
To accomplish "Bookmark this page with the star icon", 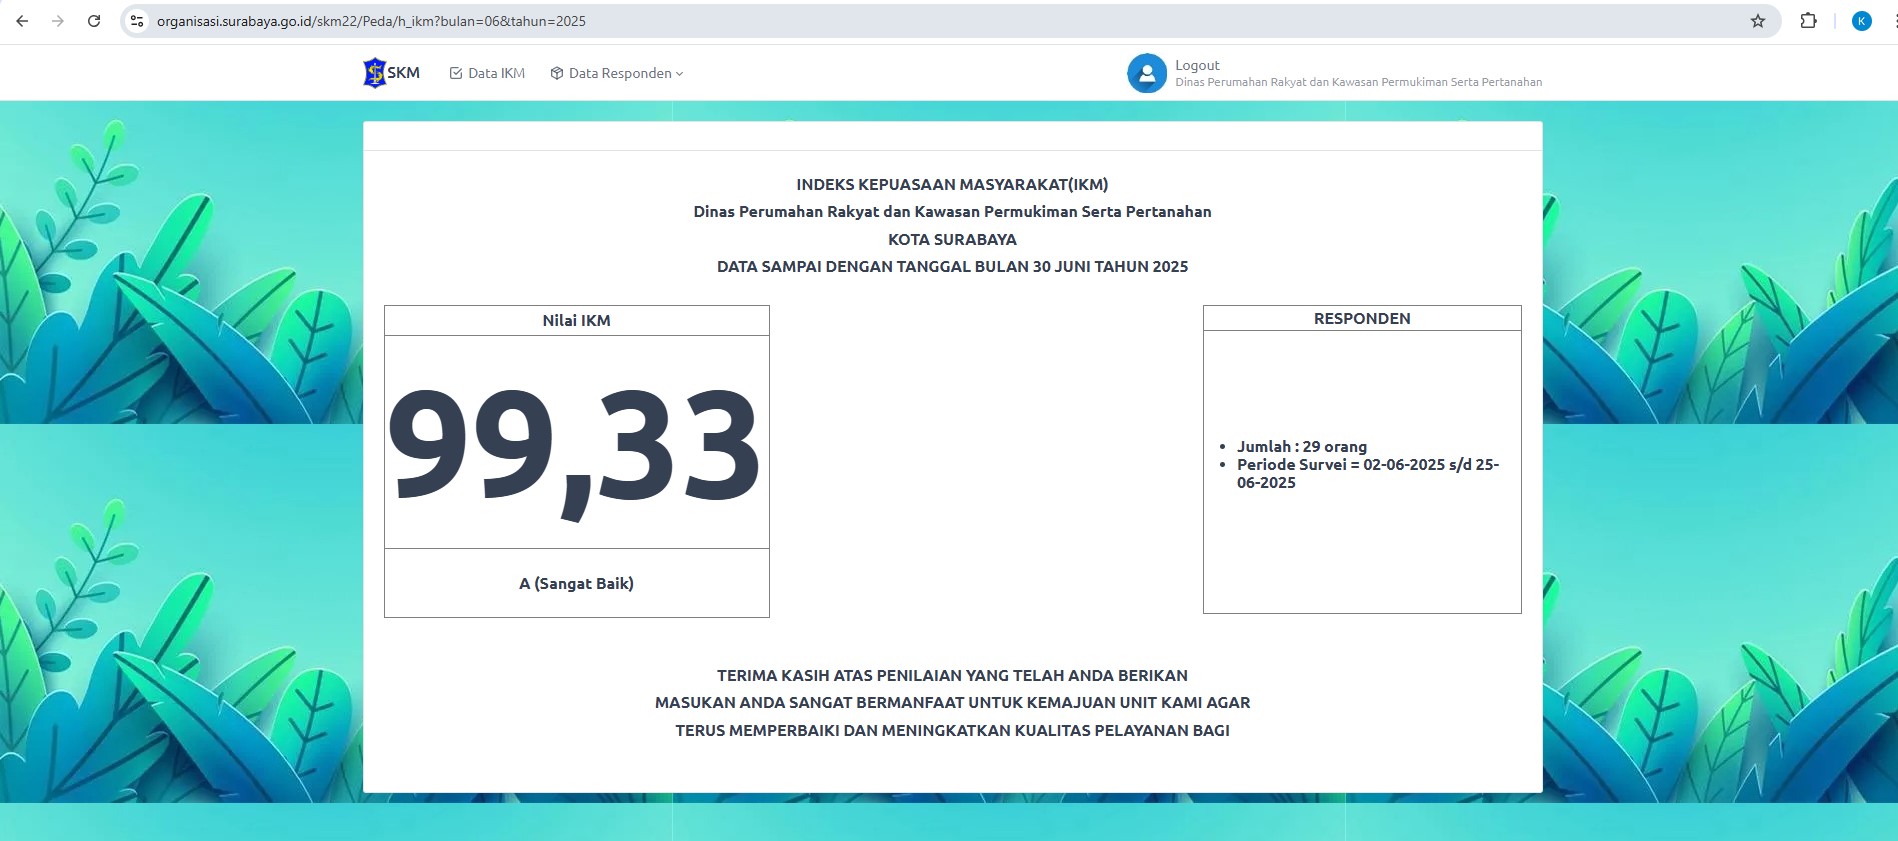I will pos(1757,21).
